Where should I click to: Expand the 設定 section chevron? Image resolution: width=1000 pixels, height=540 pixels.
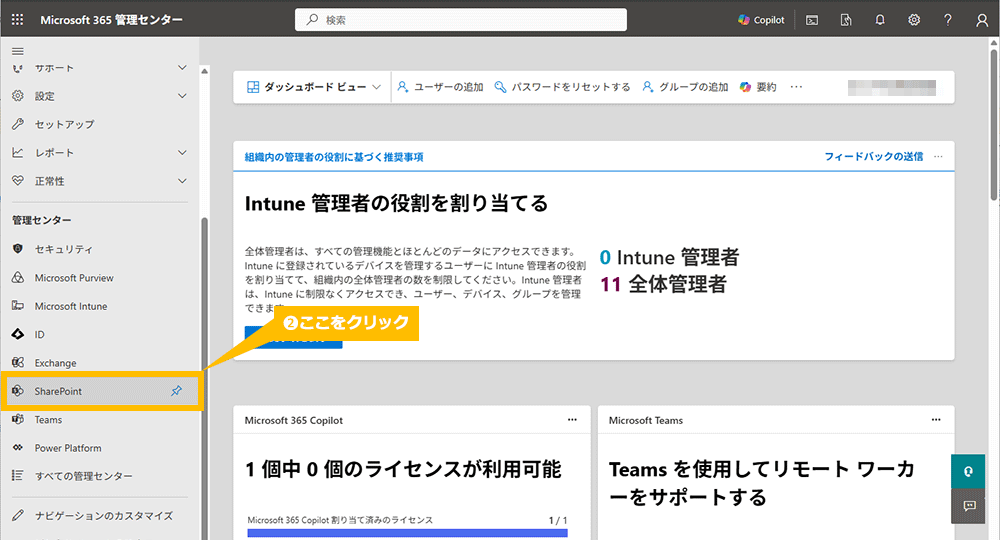pos(182,96)
